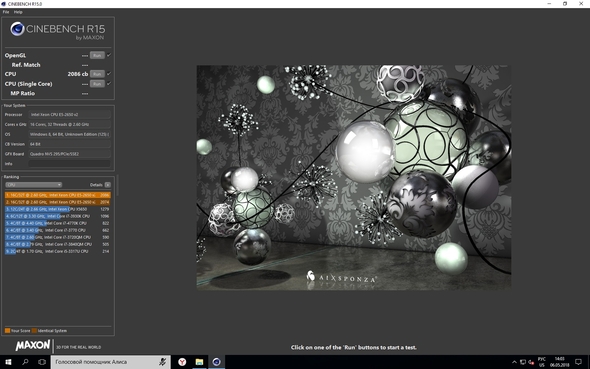
Task: Open the Ranking CPU dropdown
Action: tap(33, 185)
